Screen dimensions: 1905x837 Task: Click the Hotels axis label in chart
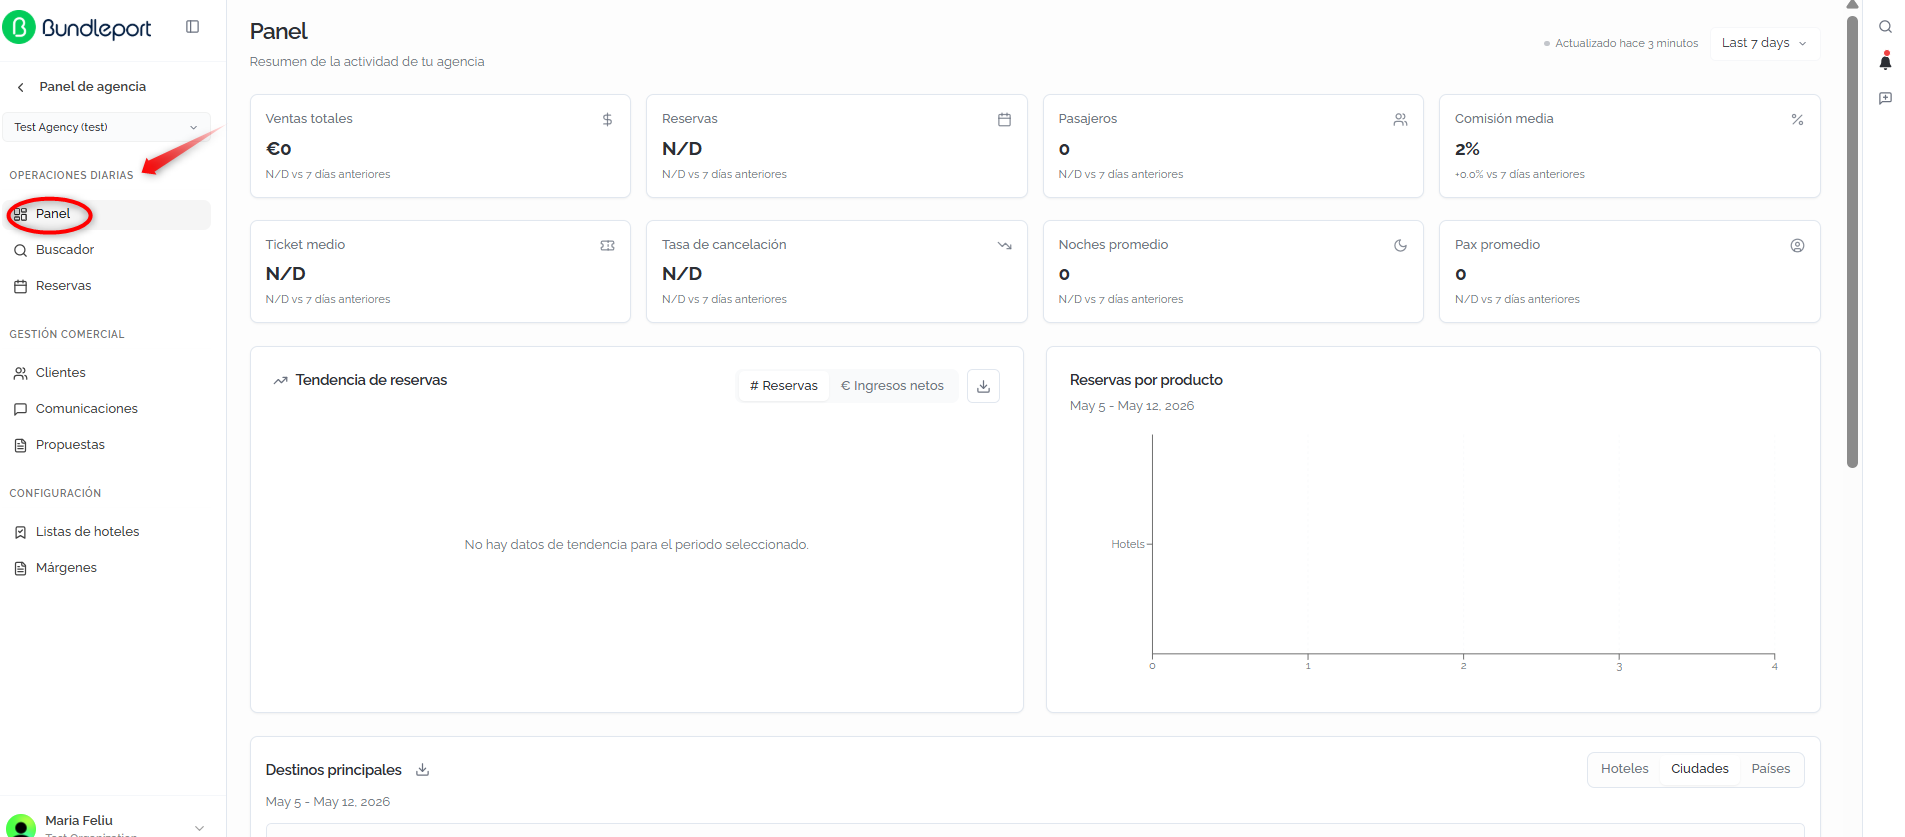(1127, 544)
